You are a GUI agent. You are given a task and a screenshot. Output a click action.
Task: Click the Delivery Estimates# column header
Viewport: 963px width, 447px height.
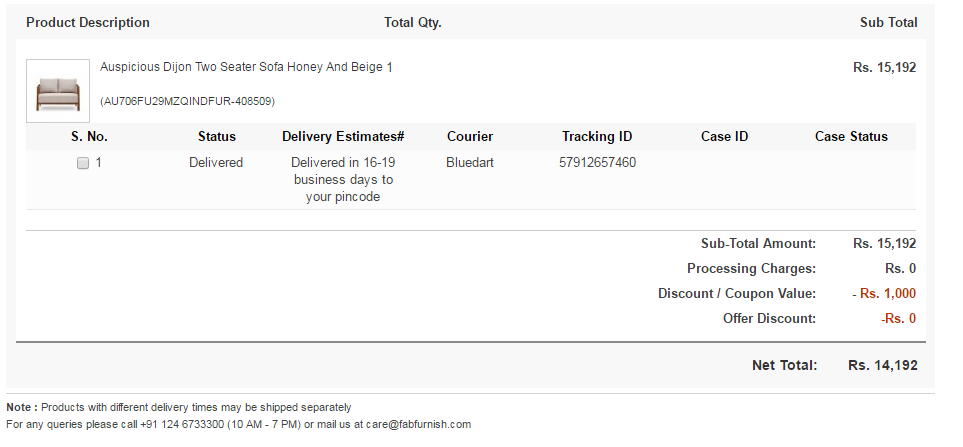point(343,137)
